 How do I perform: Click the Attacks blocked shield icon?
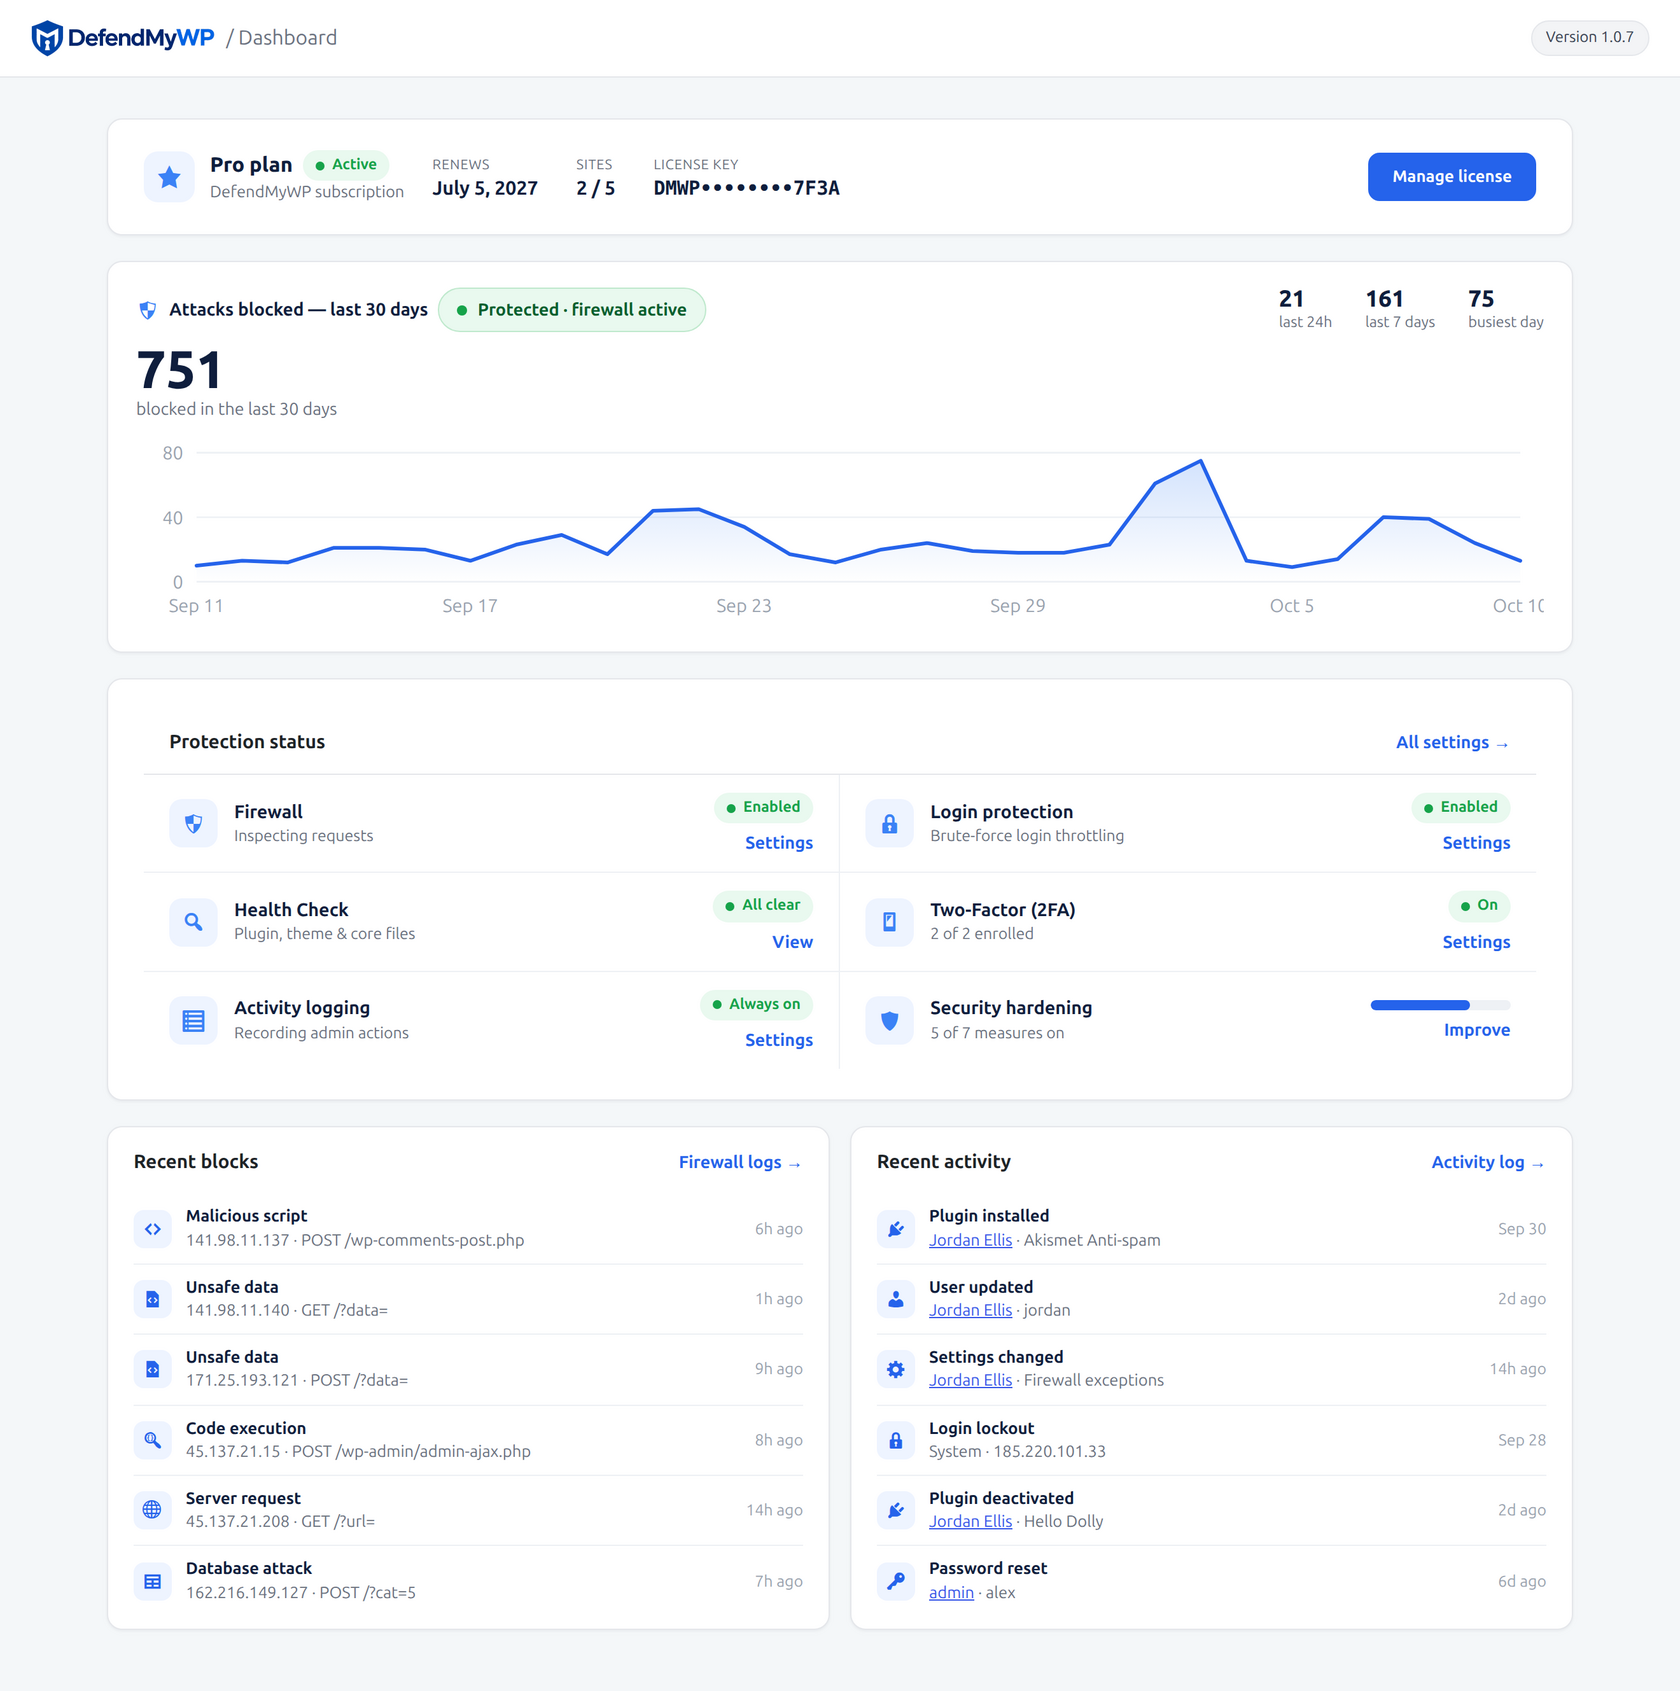pyautogui.click(x=147, y=310)
